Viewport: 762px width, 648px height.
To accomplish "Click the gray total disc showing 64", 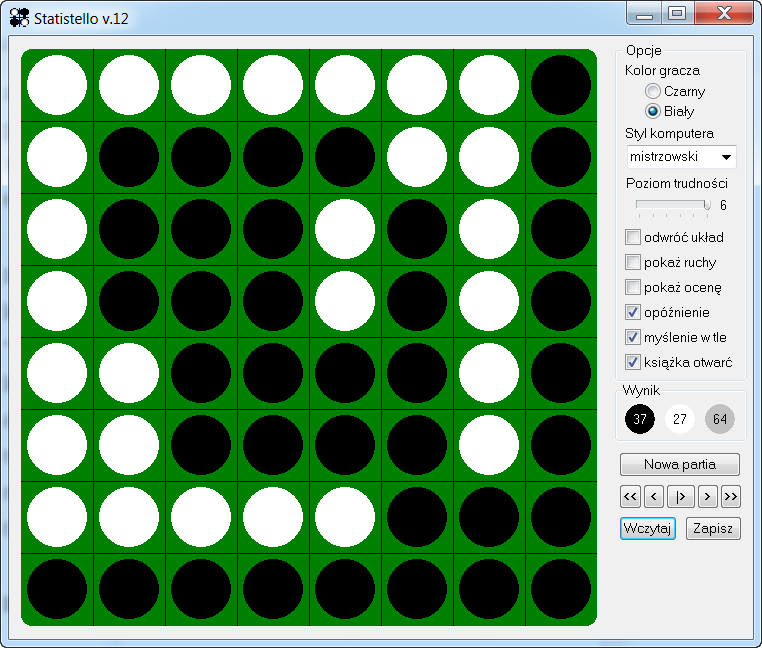I will click(x=720, y=418).
